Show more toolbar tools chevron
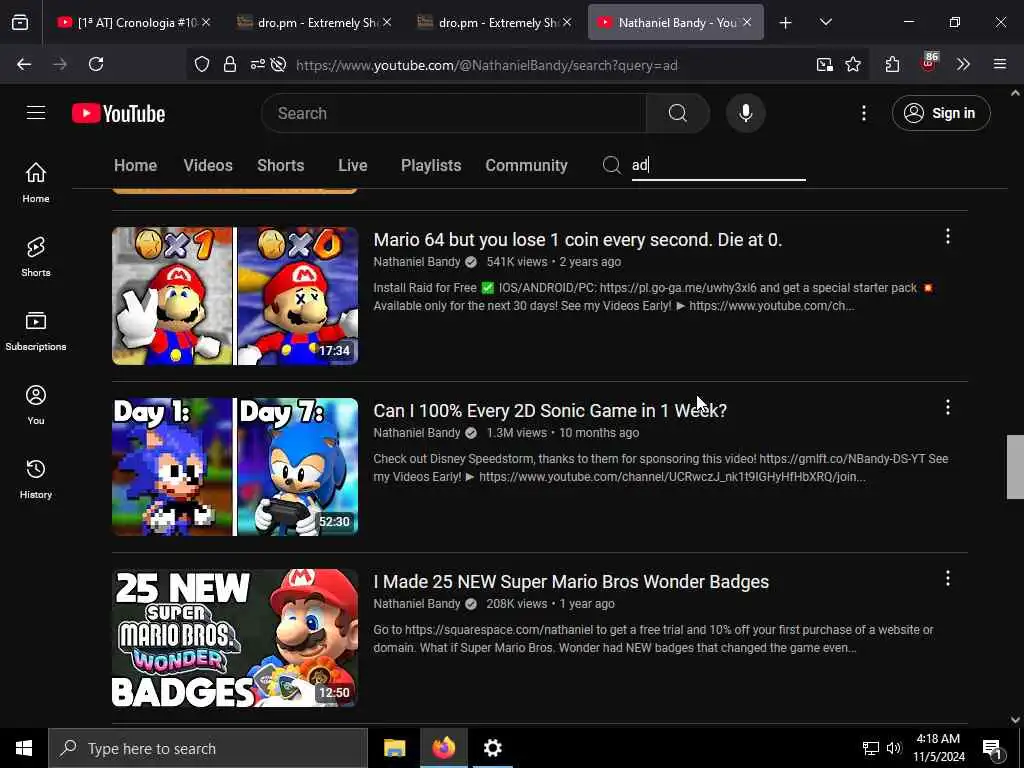The width and height of the screenshot is (1024, 768). (963, 64)
